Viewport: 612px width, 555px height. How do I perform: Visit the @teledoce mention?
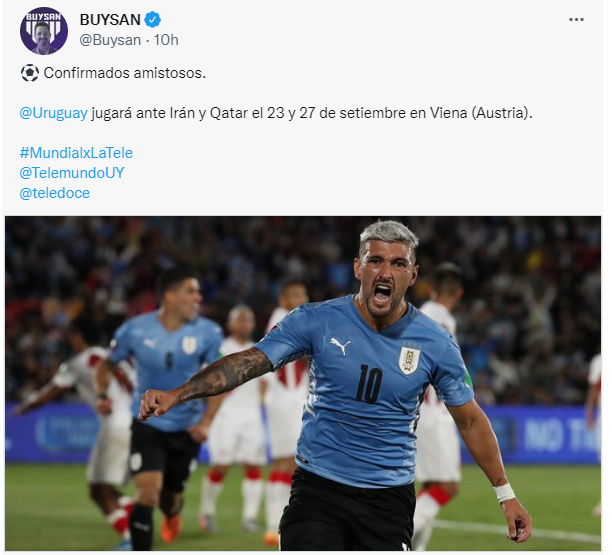point(55,193)
